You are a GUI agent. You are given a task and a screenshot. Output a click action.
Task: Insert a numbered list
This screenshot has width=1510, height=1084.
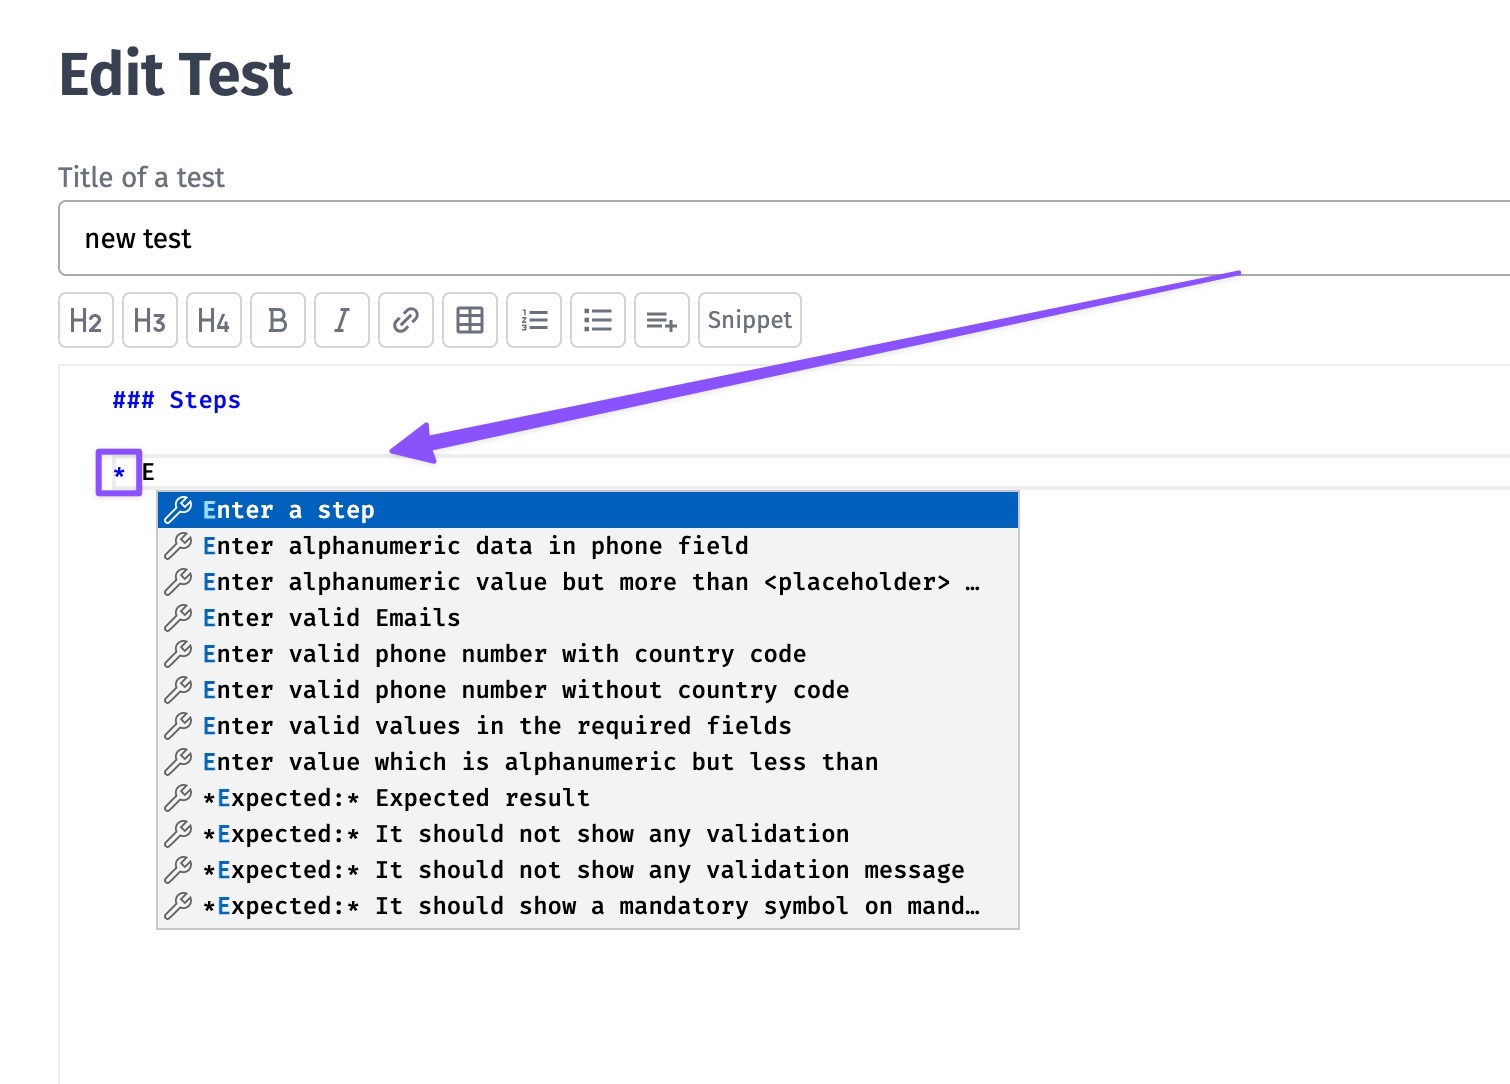coord(534,320)
